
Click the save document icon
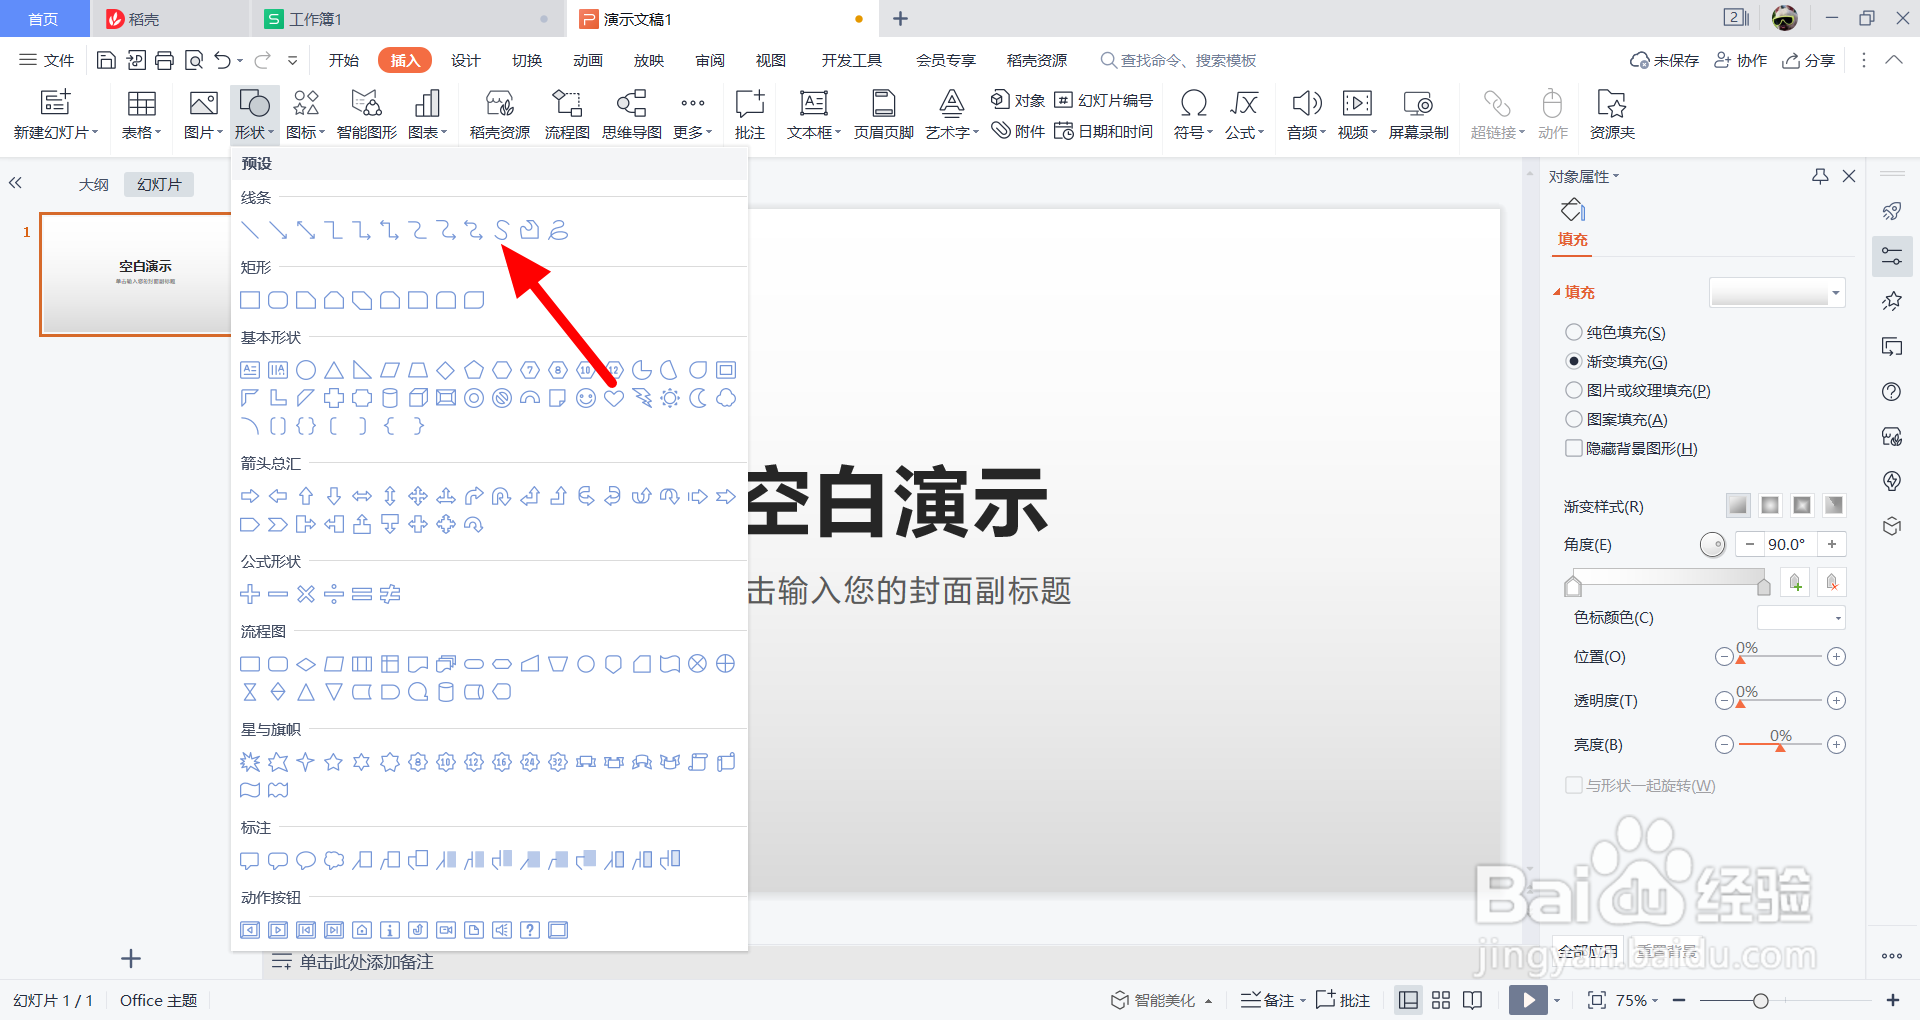[x=106, y=60]
